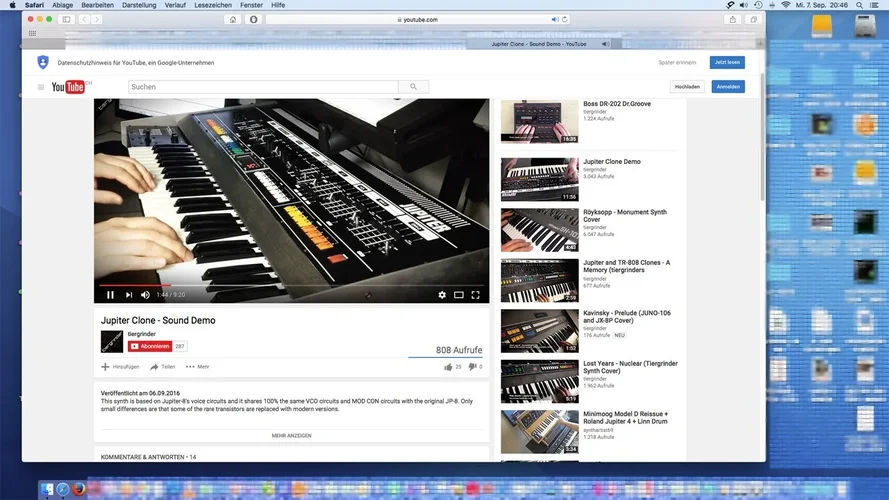Open the Hilfe menu
The image size is (889, 500).
click(278, 5)
